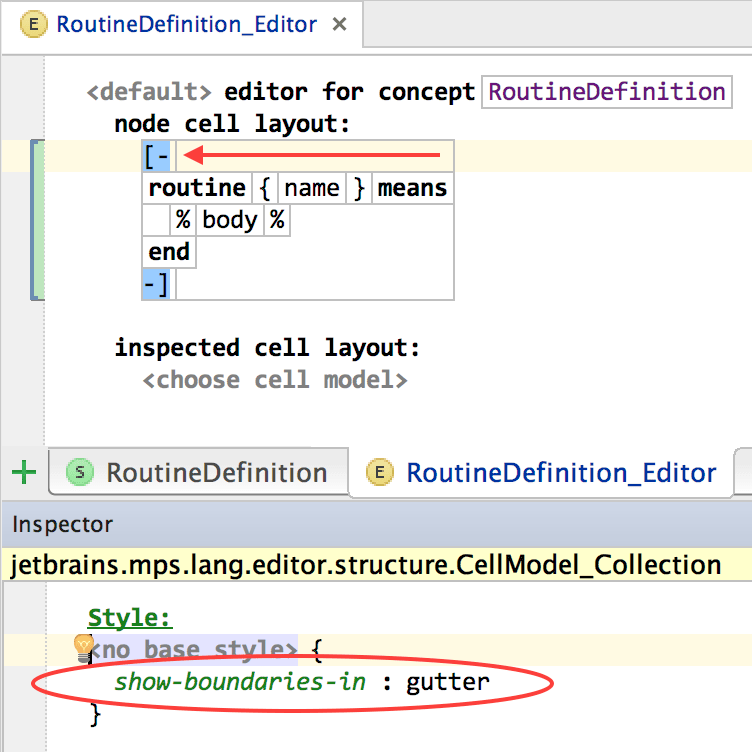Click the E icon on top editor tab
Image resolution: width=752 pixels, height=752 pixels.
point(35,25)
